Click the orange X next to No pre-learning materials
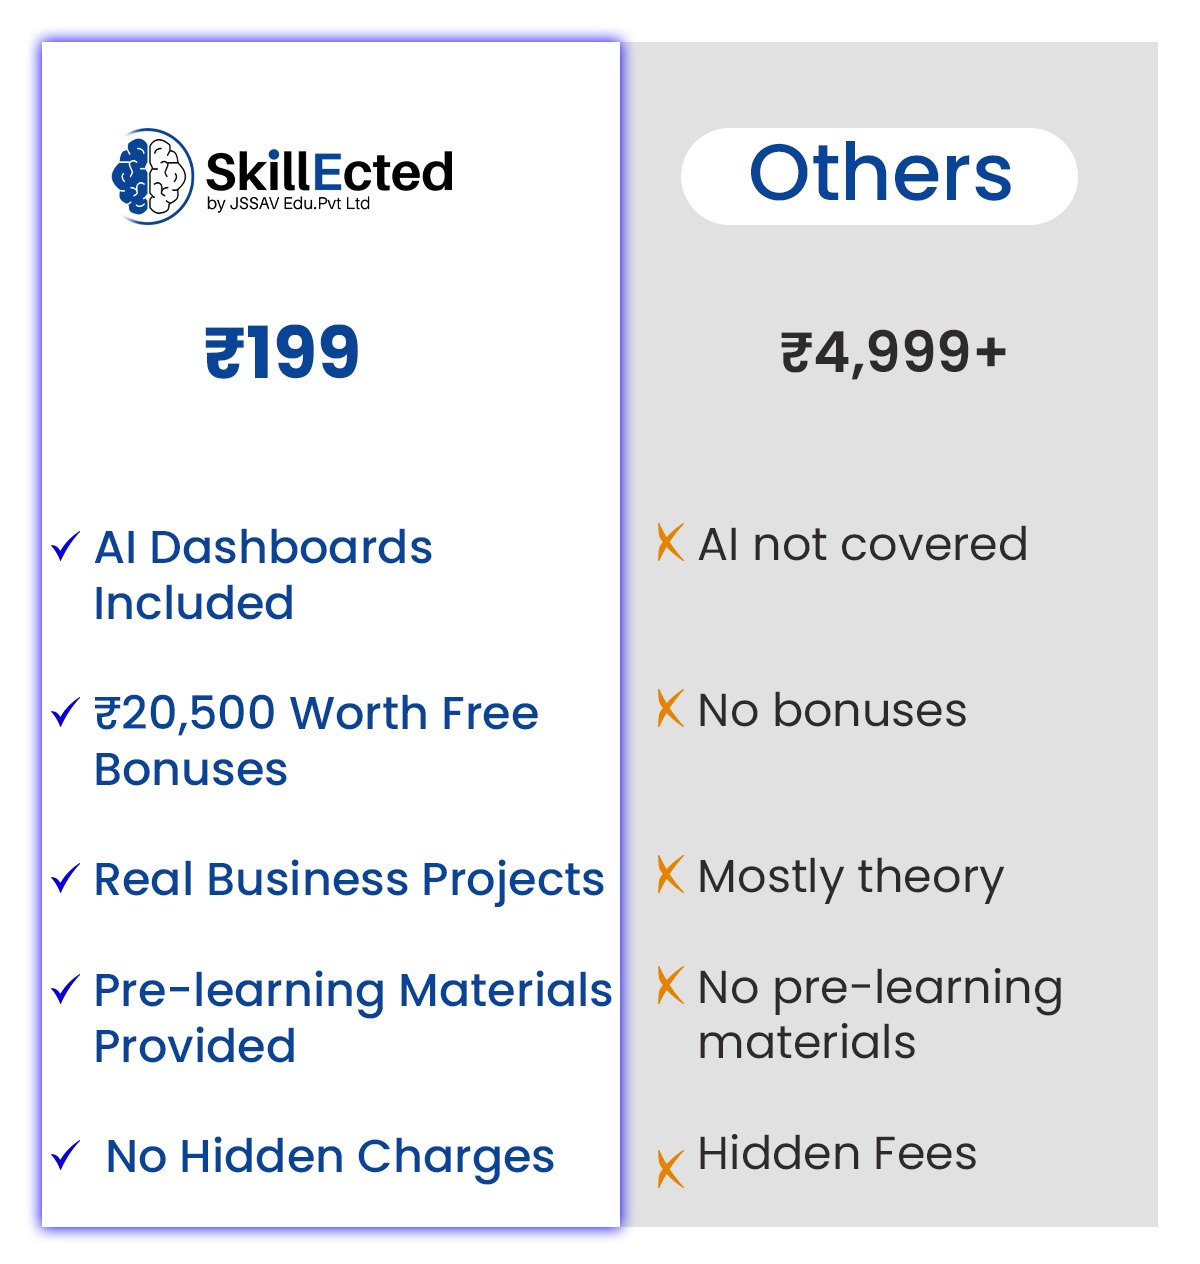This screenshot has width=1200, height=1264. [670, 986]
